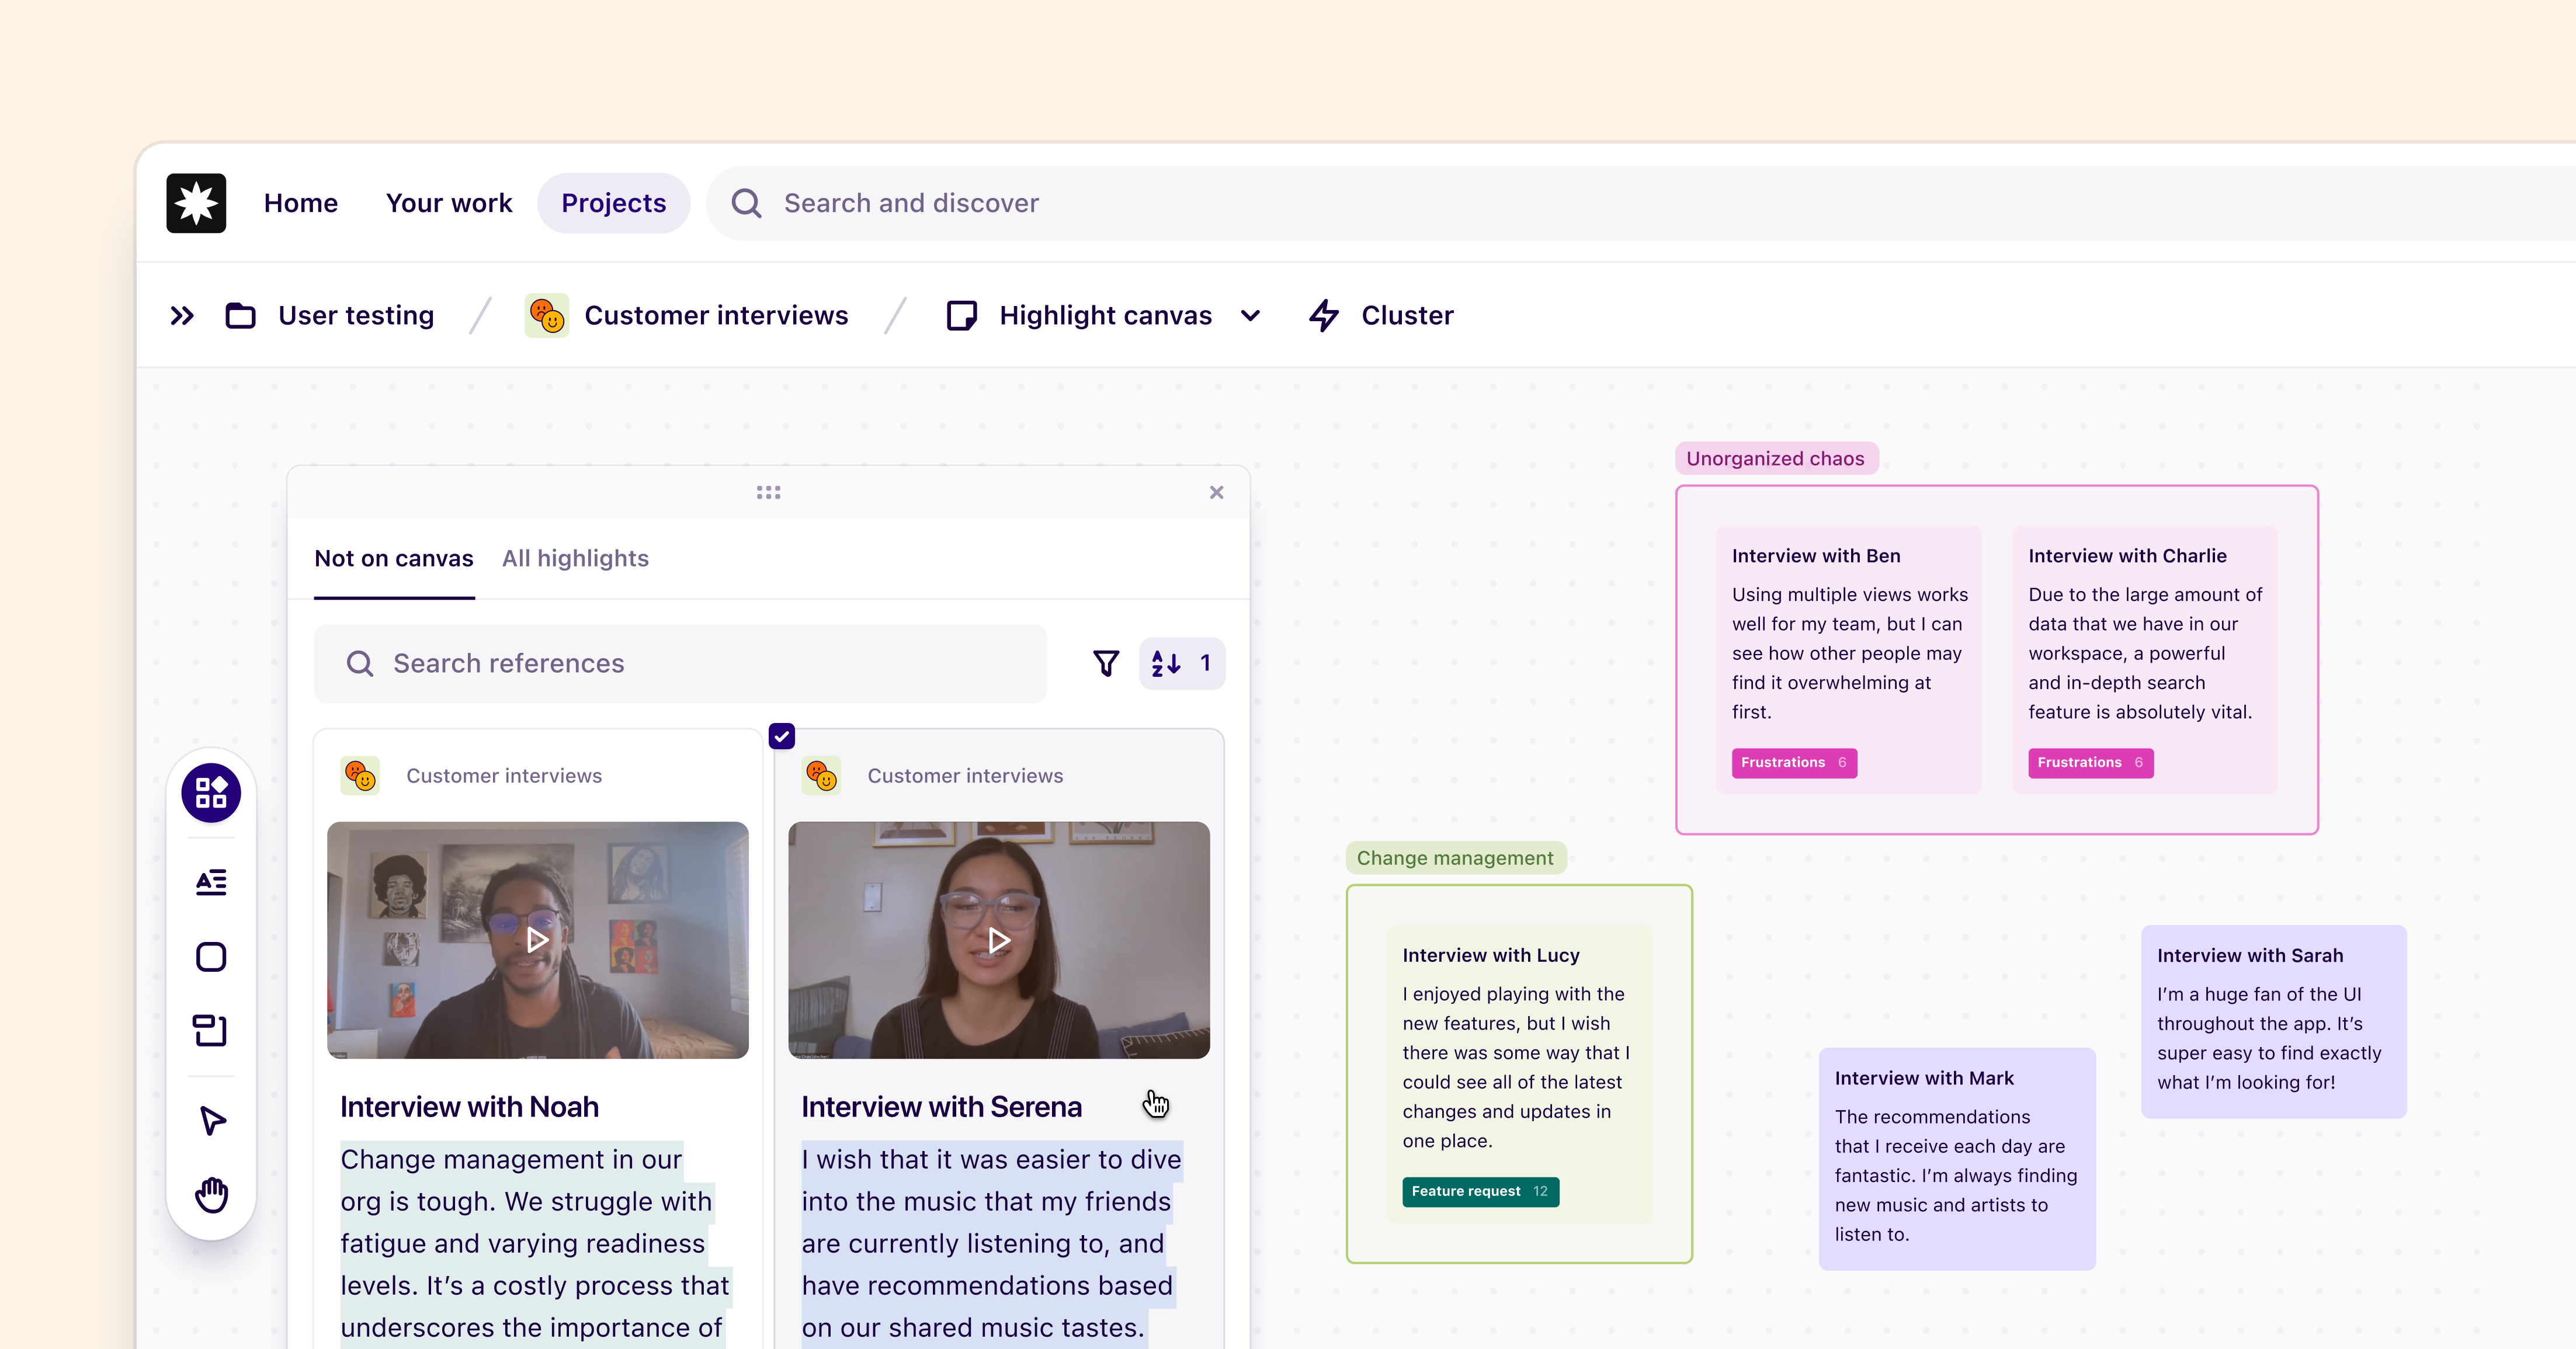Select the cursor selection tool in left toolbar
2576x1349 pixels.
tap(210, 1121)
